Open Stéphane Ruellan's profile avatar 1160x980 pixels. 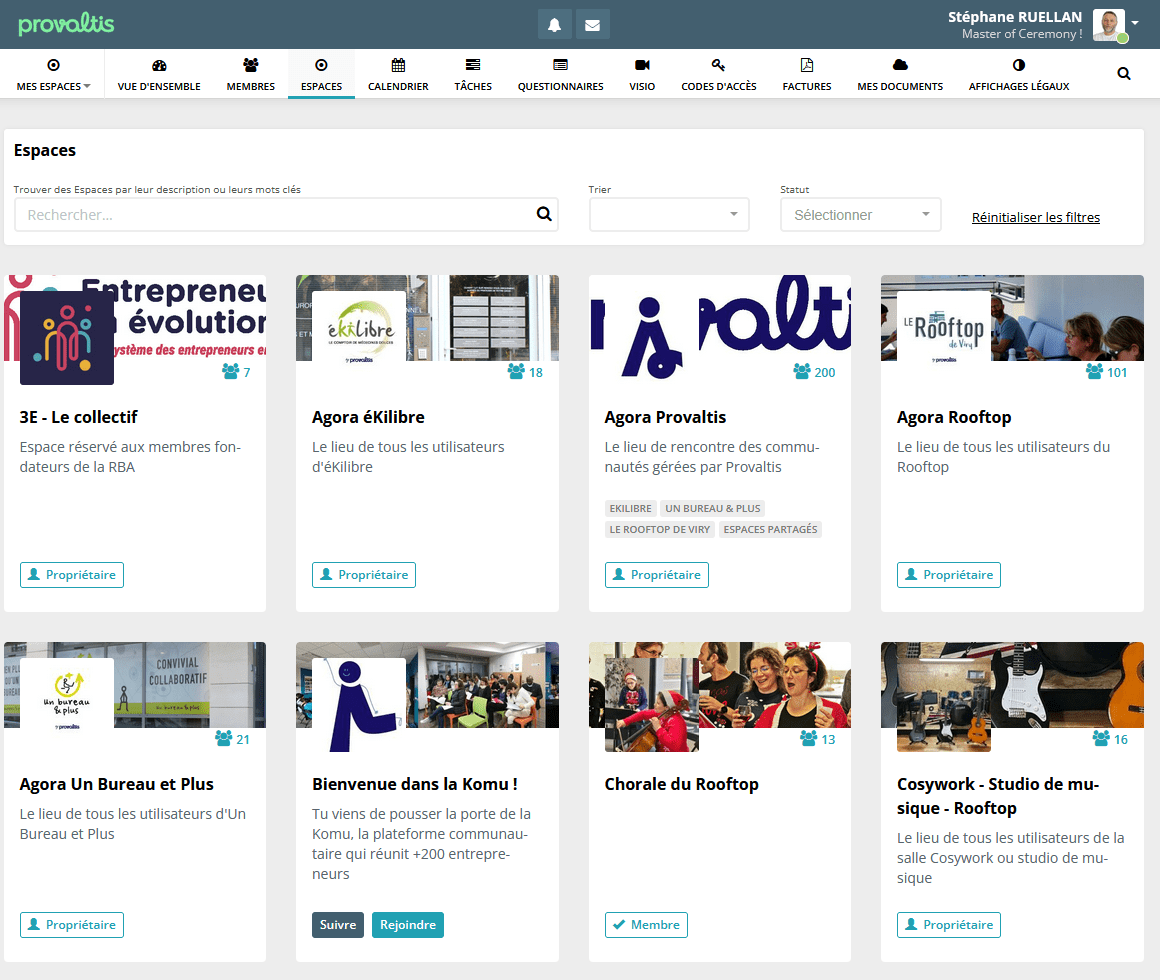tap(1109, 25)
